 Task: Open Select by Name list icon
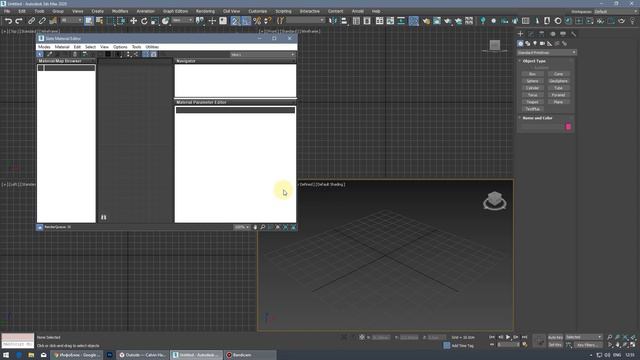99,21
